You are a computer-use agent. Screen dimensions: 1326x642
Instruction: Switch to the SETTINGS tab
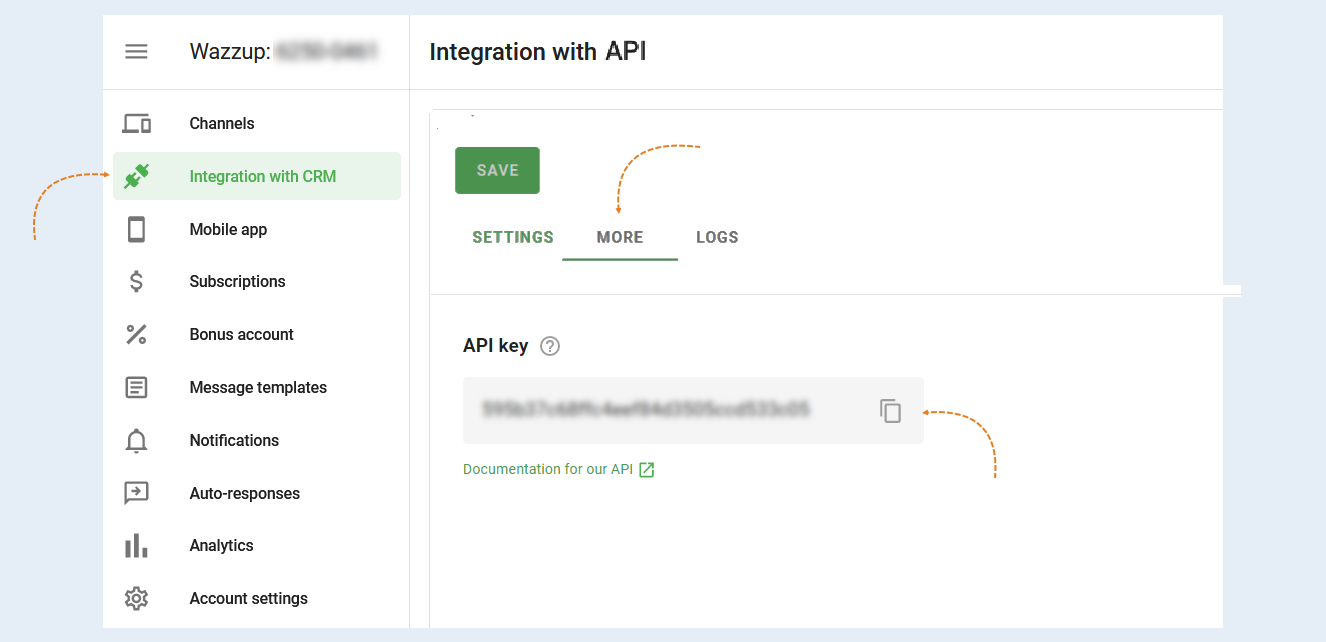tap(513, 238)
